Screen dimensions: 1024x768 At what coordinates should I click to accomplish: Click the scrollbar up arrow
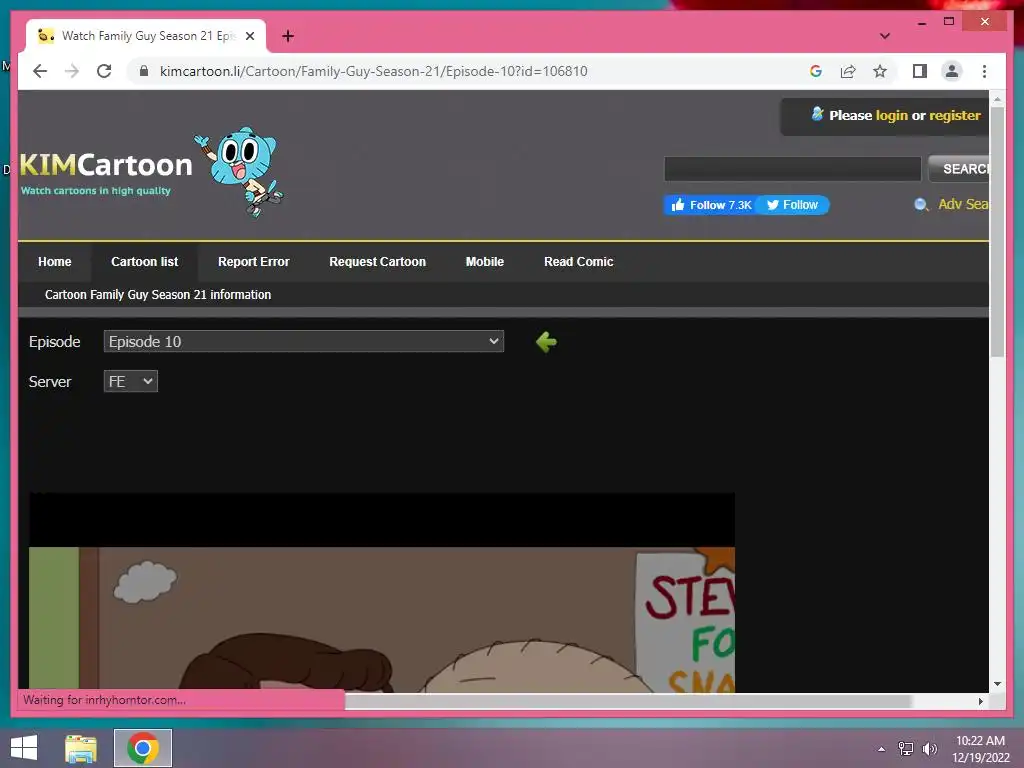pyautogui.click(x=997, y=99)
